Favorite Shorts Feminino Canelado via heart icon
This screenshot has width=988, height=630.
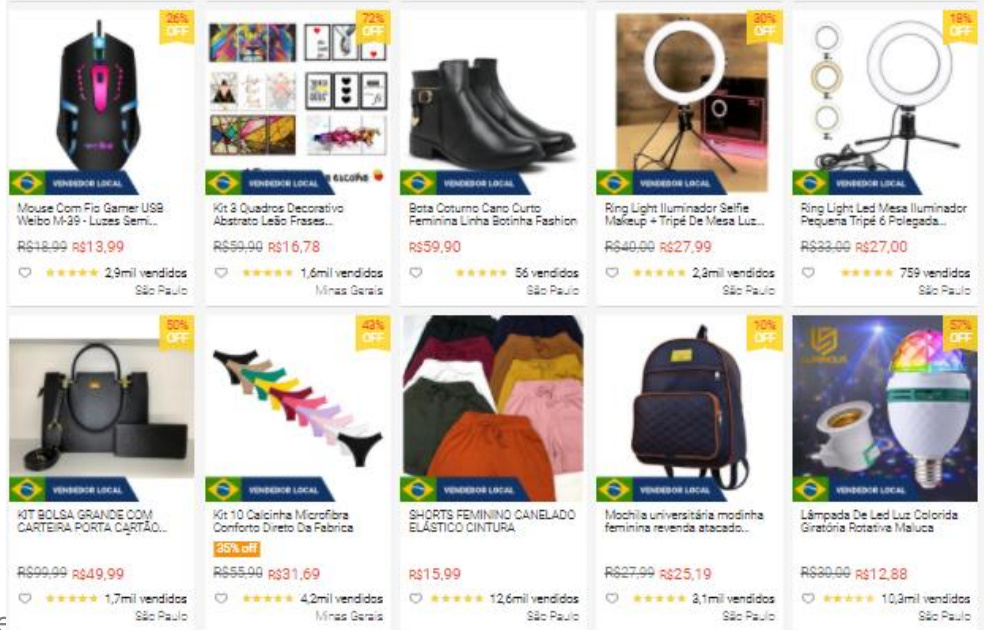click(416, 598)
